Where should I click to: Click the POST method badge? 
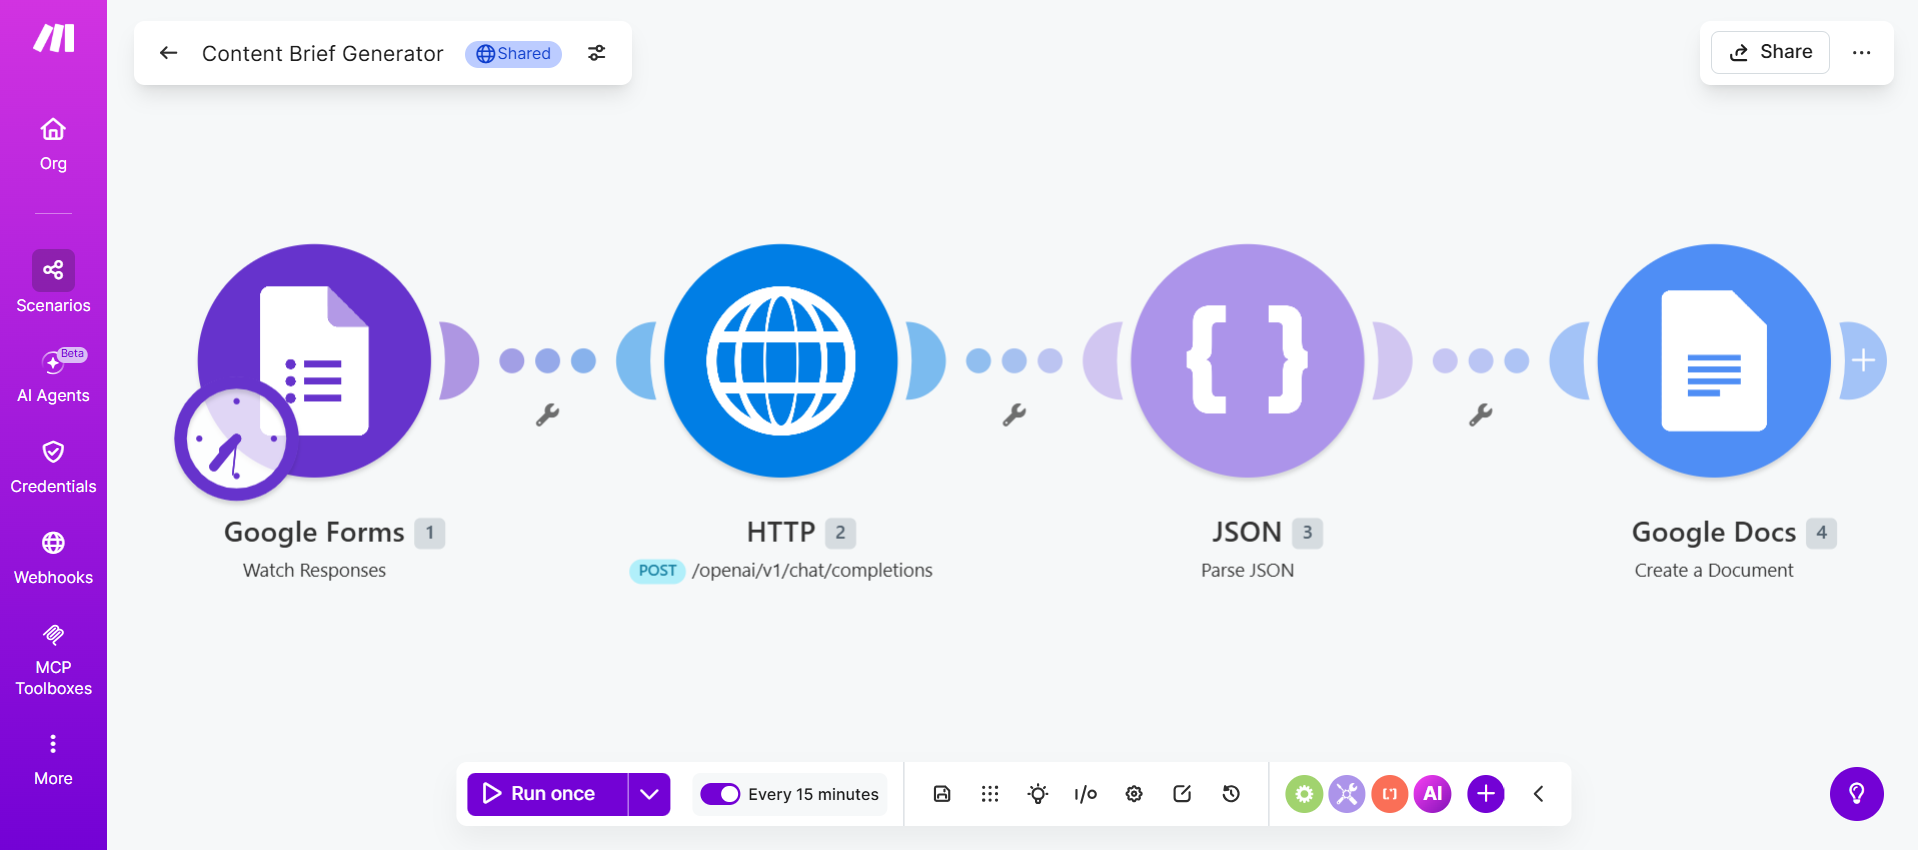(x=657, y=570)
